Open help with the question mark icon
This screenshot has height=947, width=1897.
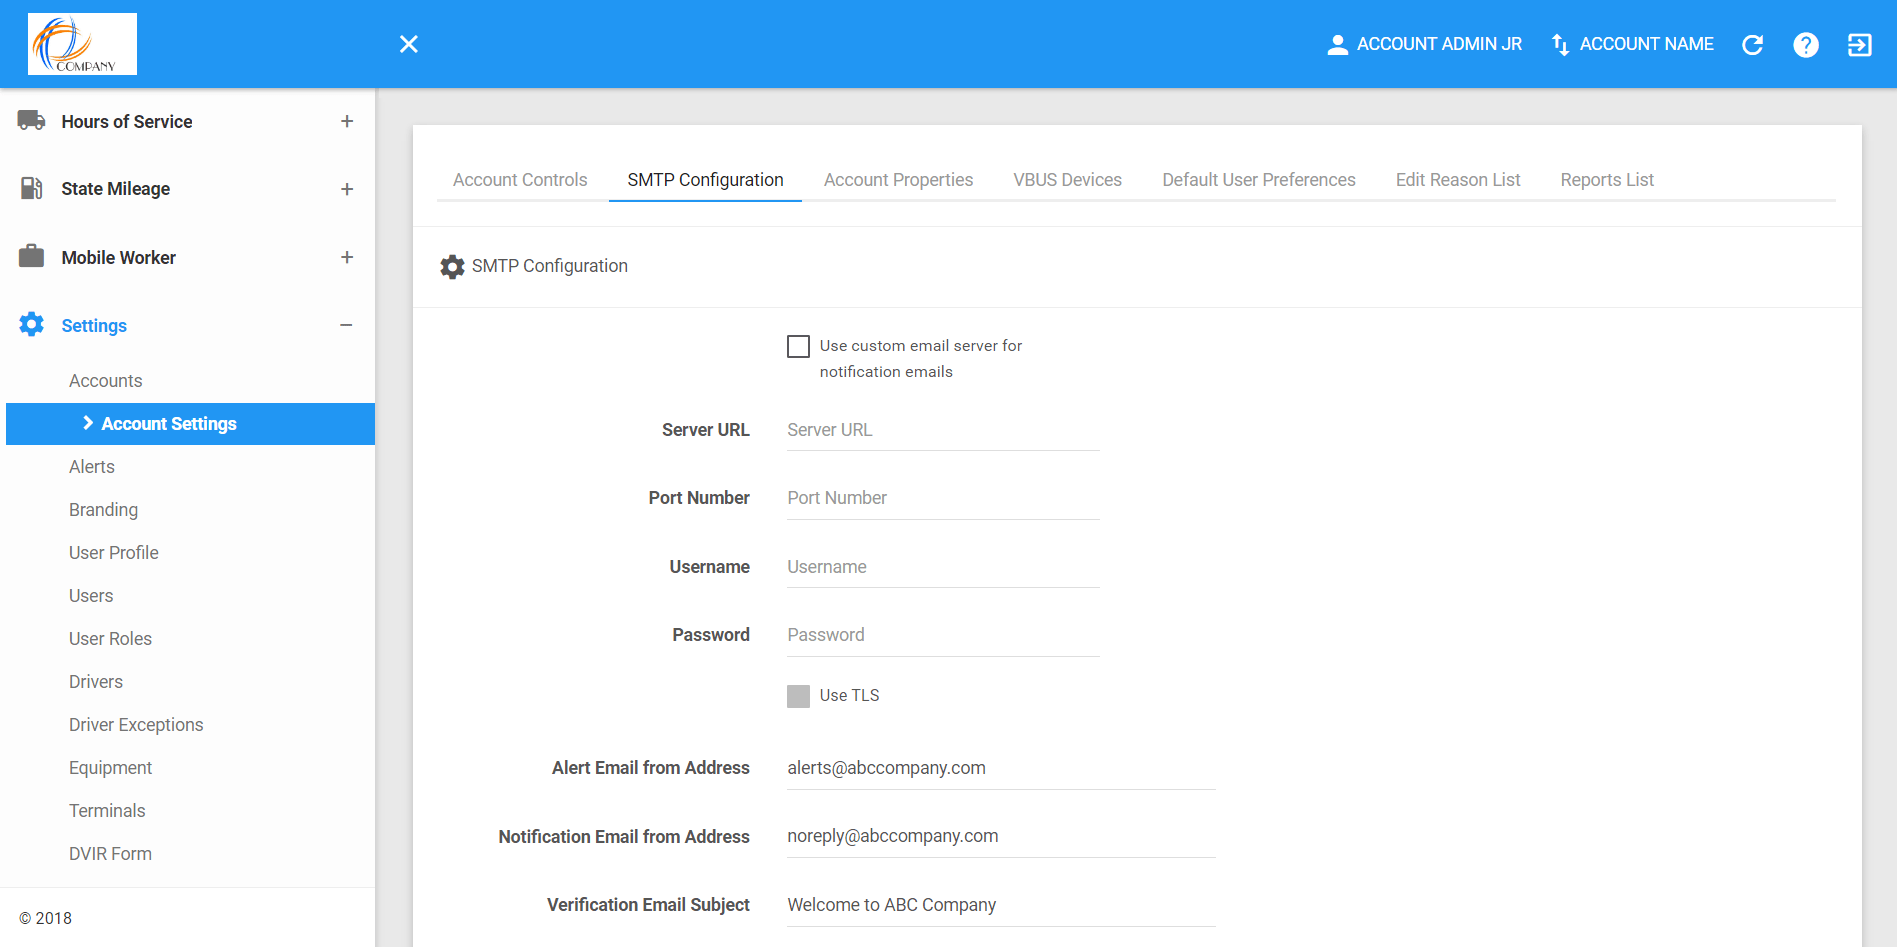click(x=1806, y=44)
